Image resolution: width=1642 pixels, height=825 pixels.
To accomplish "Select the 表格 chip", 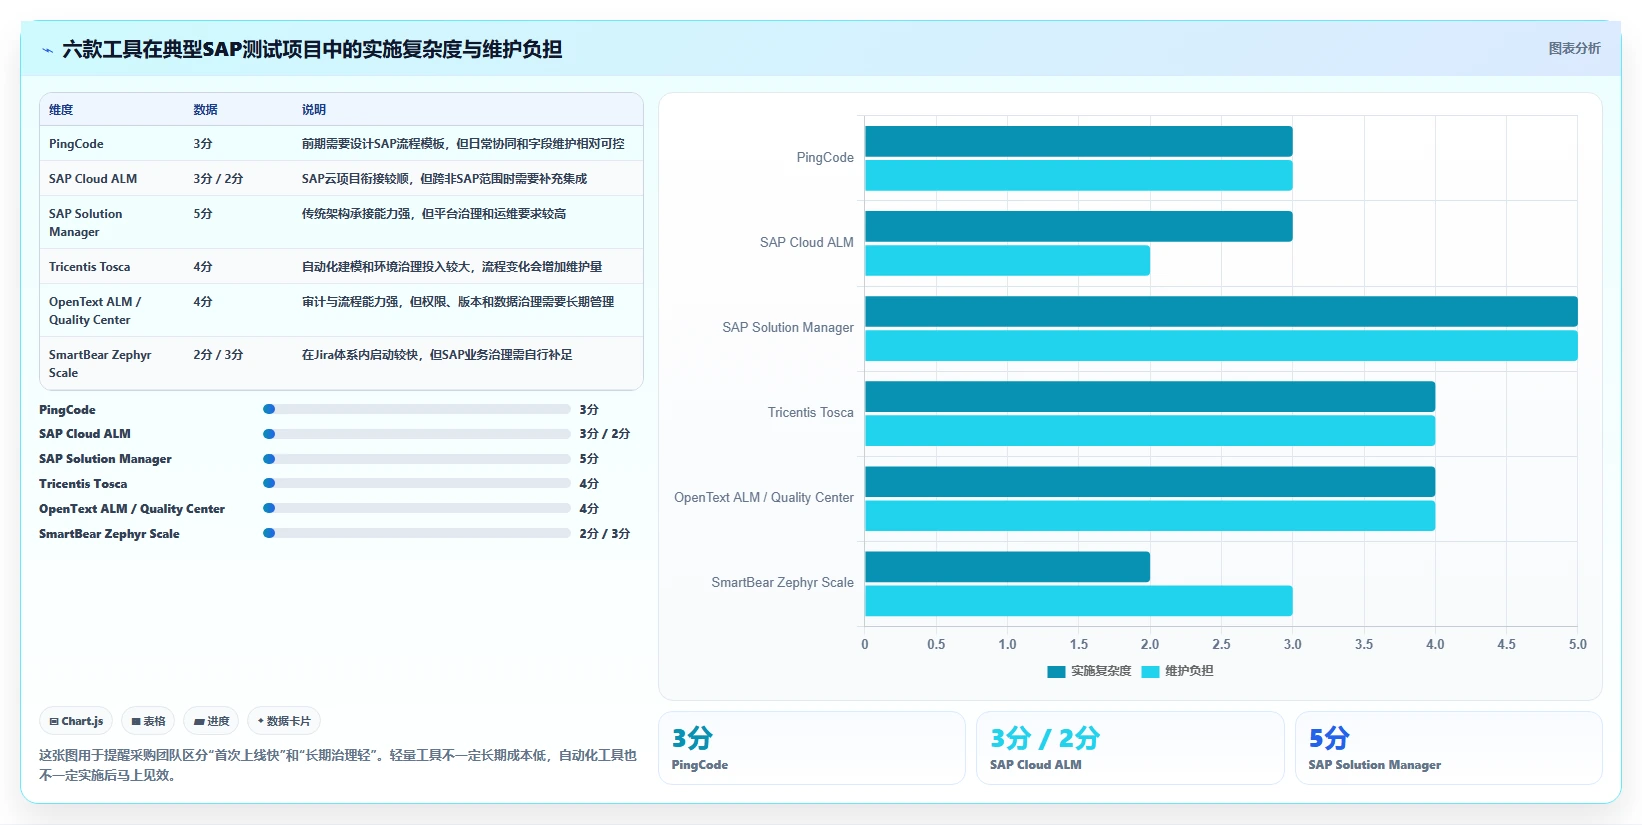I will (x=148, y=721).
